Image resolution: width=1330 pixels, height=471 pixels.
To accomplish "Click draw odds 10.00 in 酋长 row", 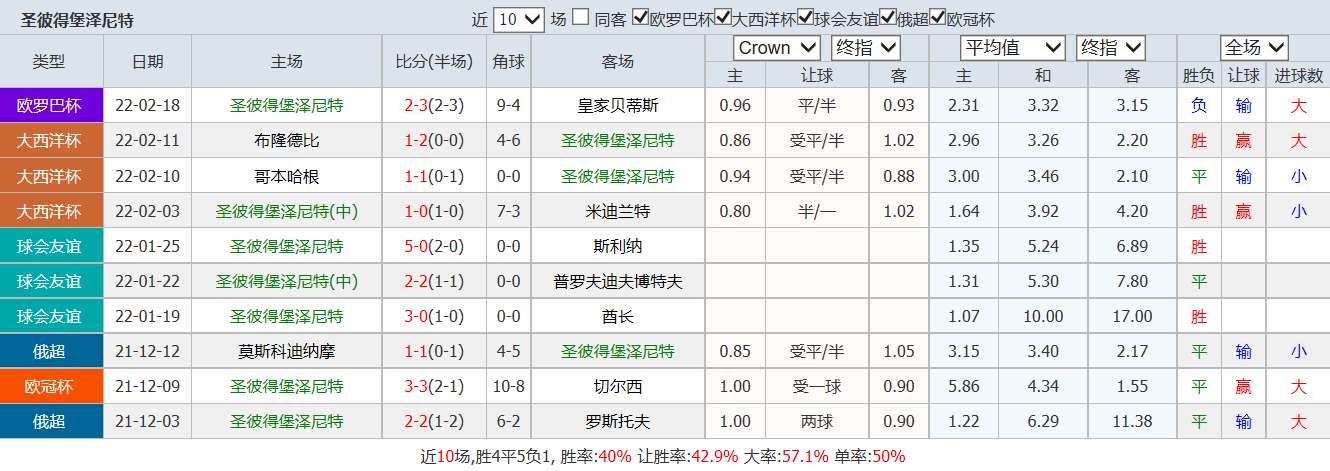I will click(1043, 316).
